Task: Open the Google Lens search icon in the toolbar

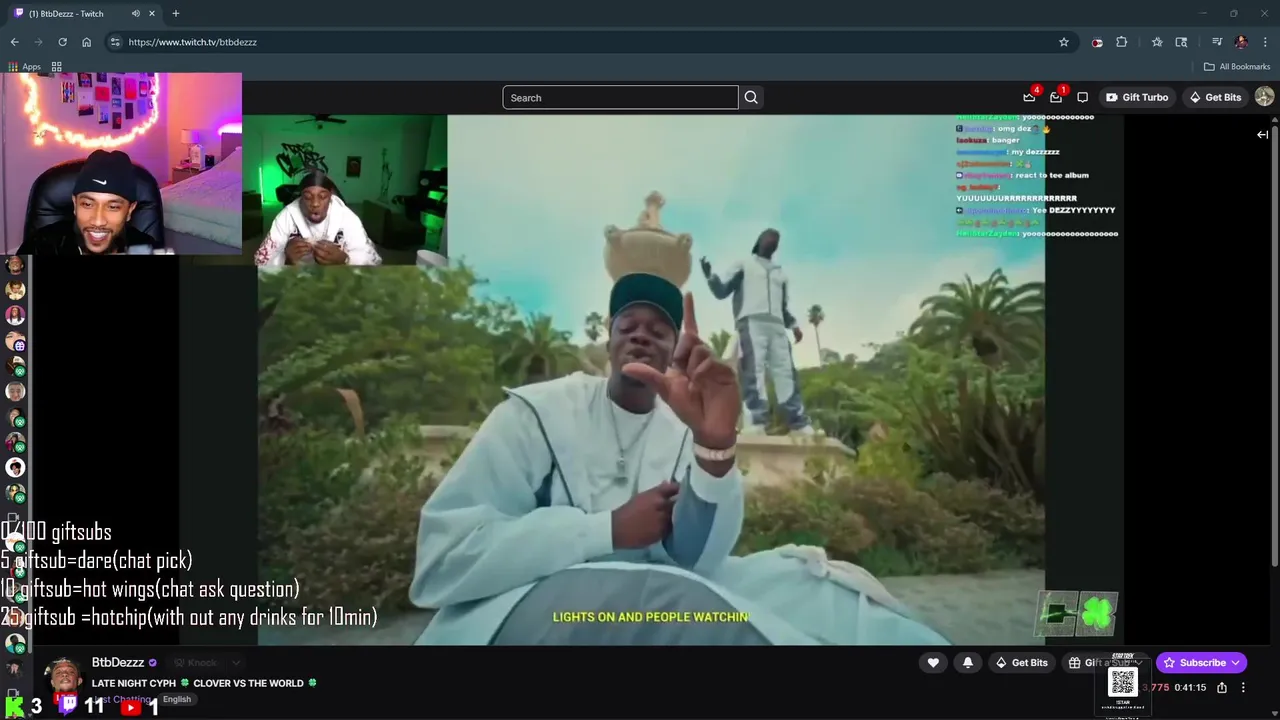Action: [x=1181, y=42]
